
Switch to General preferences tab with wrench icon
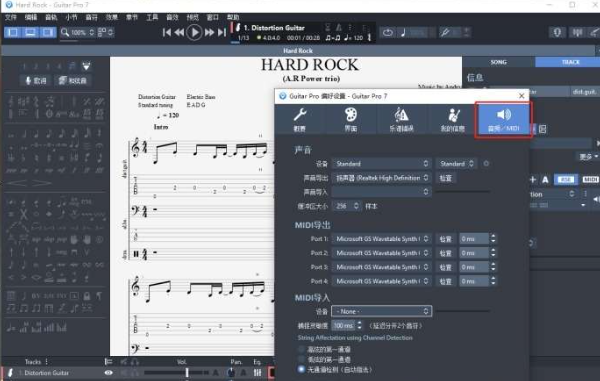300,119
